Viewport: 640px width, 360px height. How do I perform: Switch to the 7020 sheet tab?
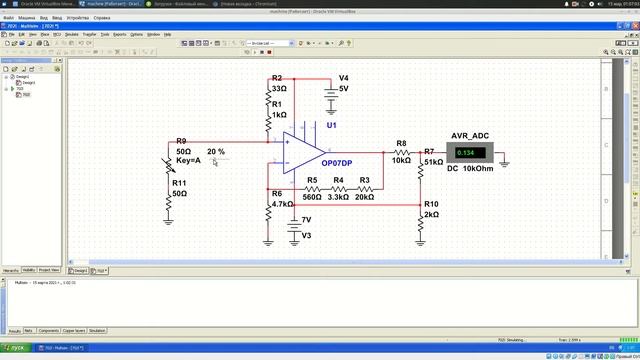tap(99, 271)
